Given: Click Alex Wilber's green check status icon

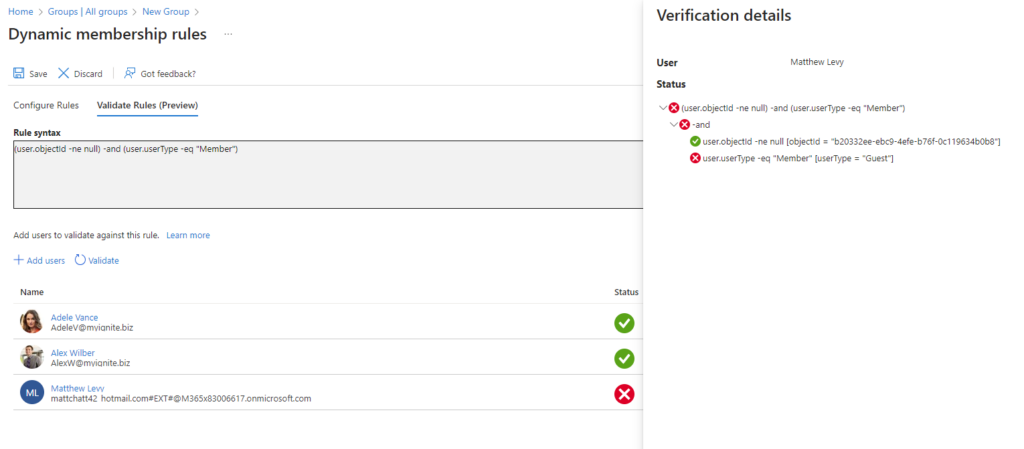Looking at the screenshot, I should [x=624, y=358].
